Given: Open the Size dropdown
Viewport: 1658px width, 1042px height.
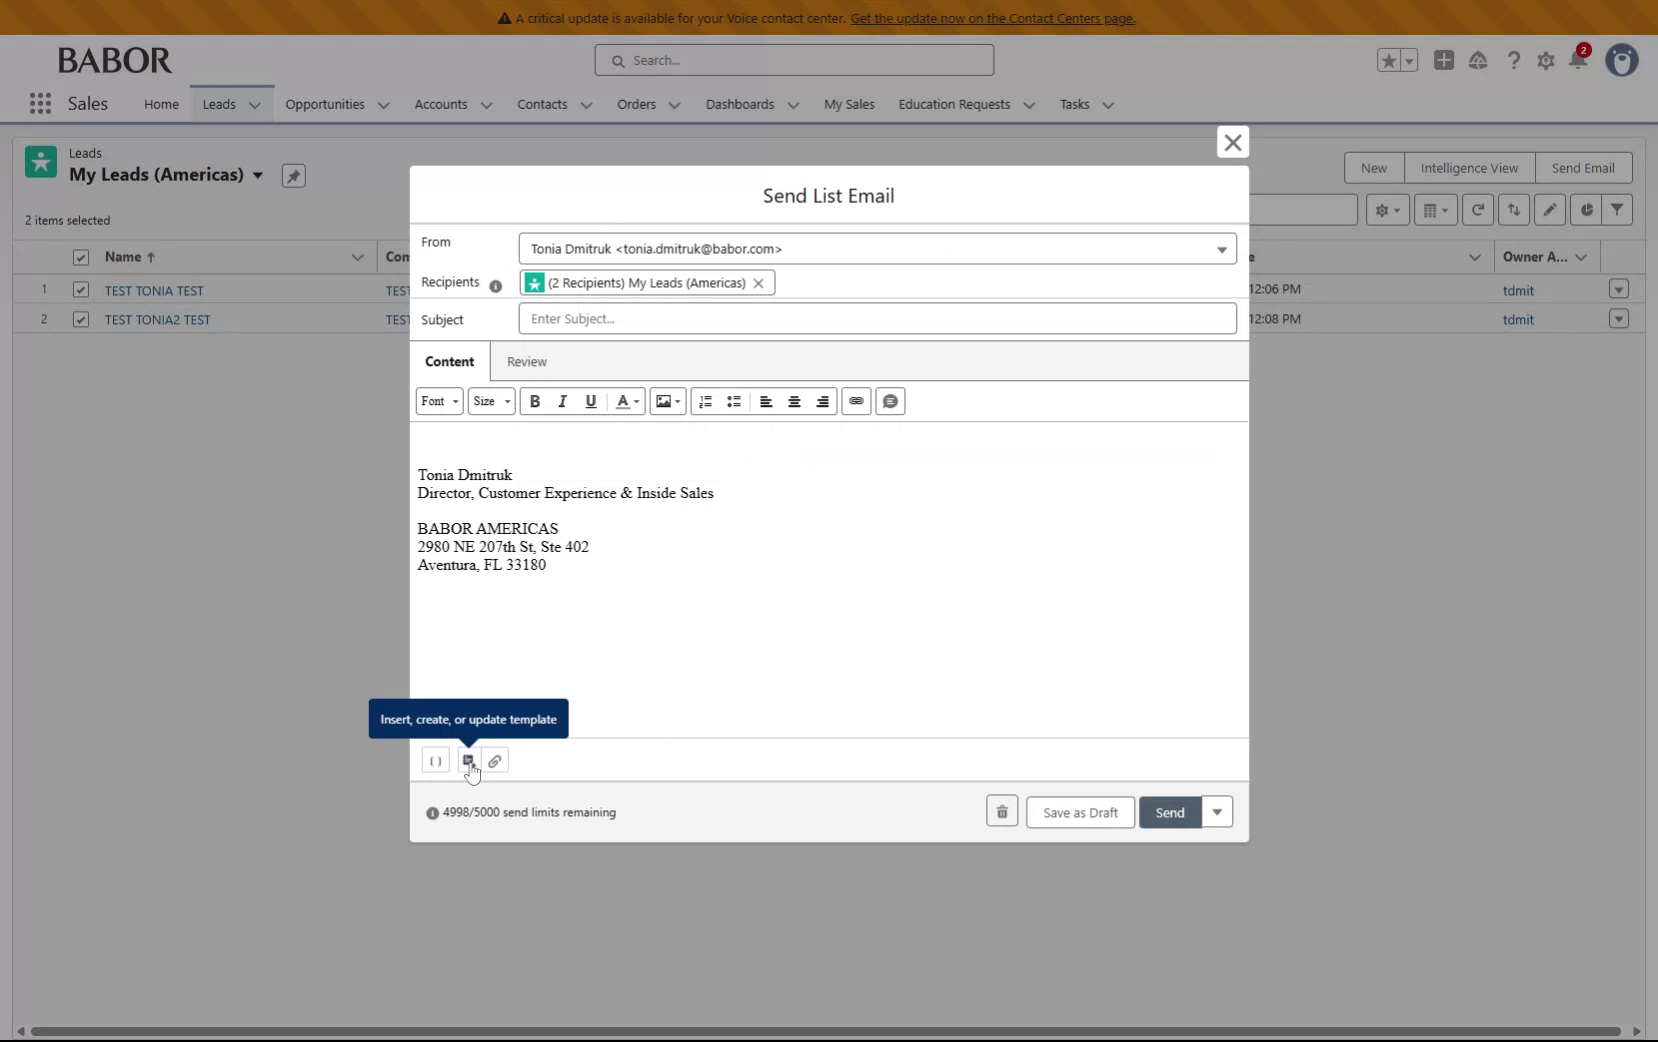Looking at the screenshot, I should [x=490, y=401].
